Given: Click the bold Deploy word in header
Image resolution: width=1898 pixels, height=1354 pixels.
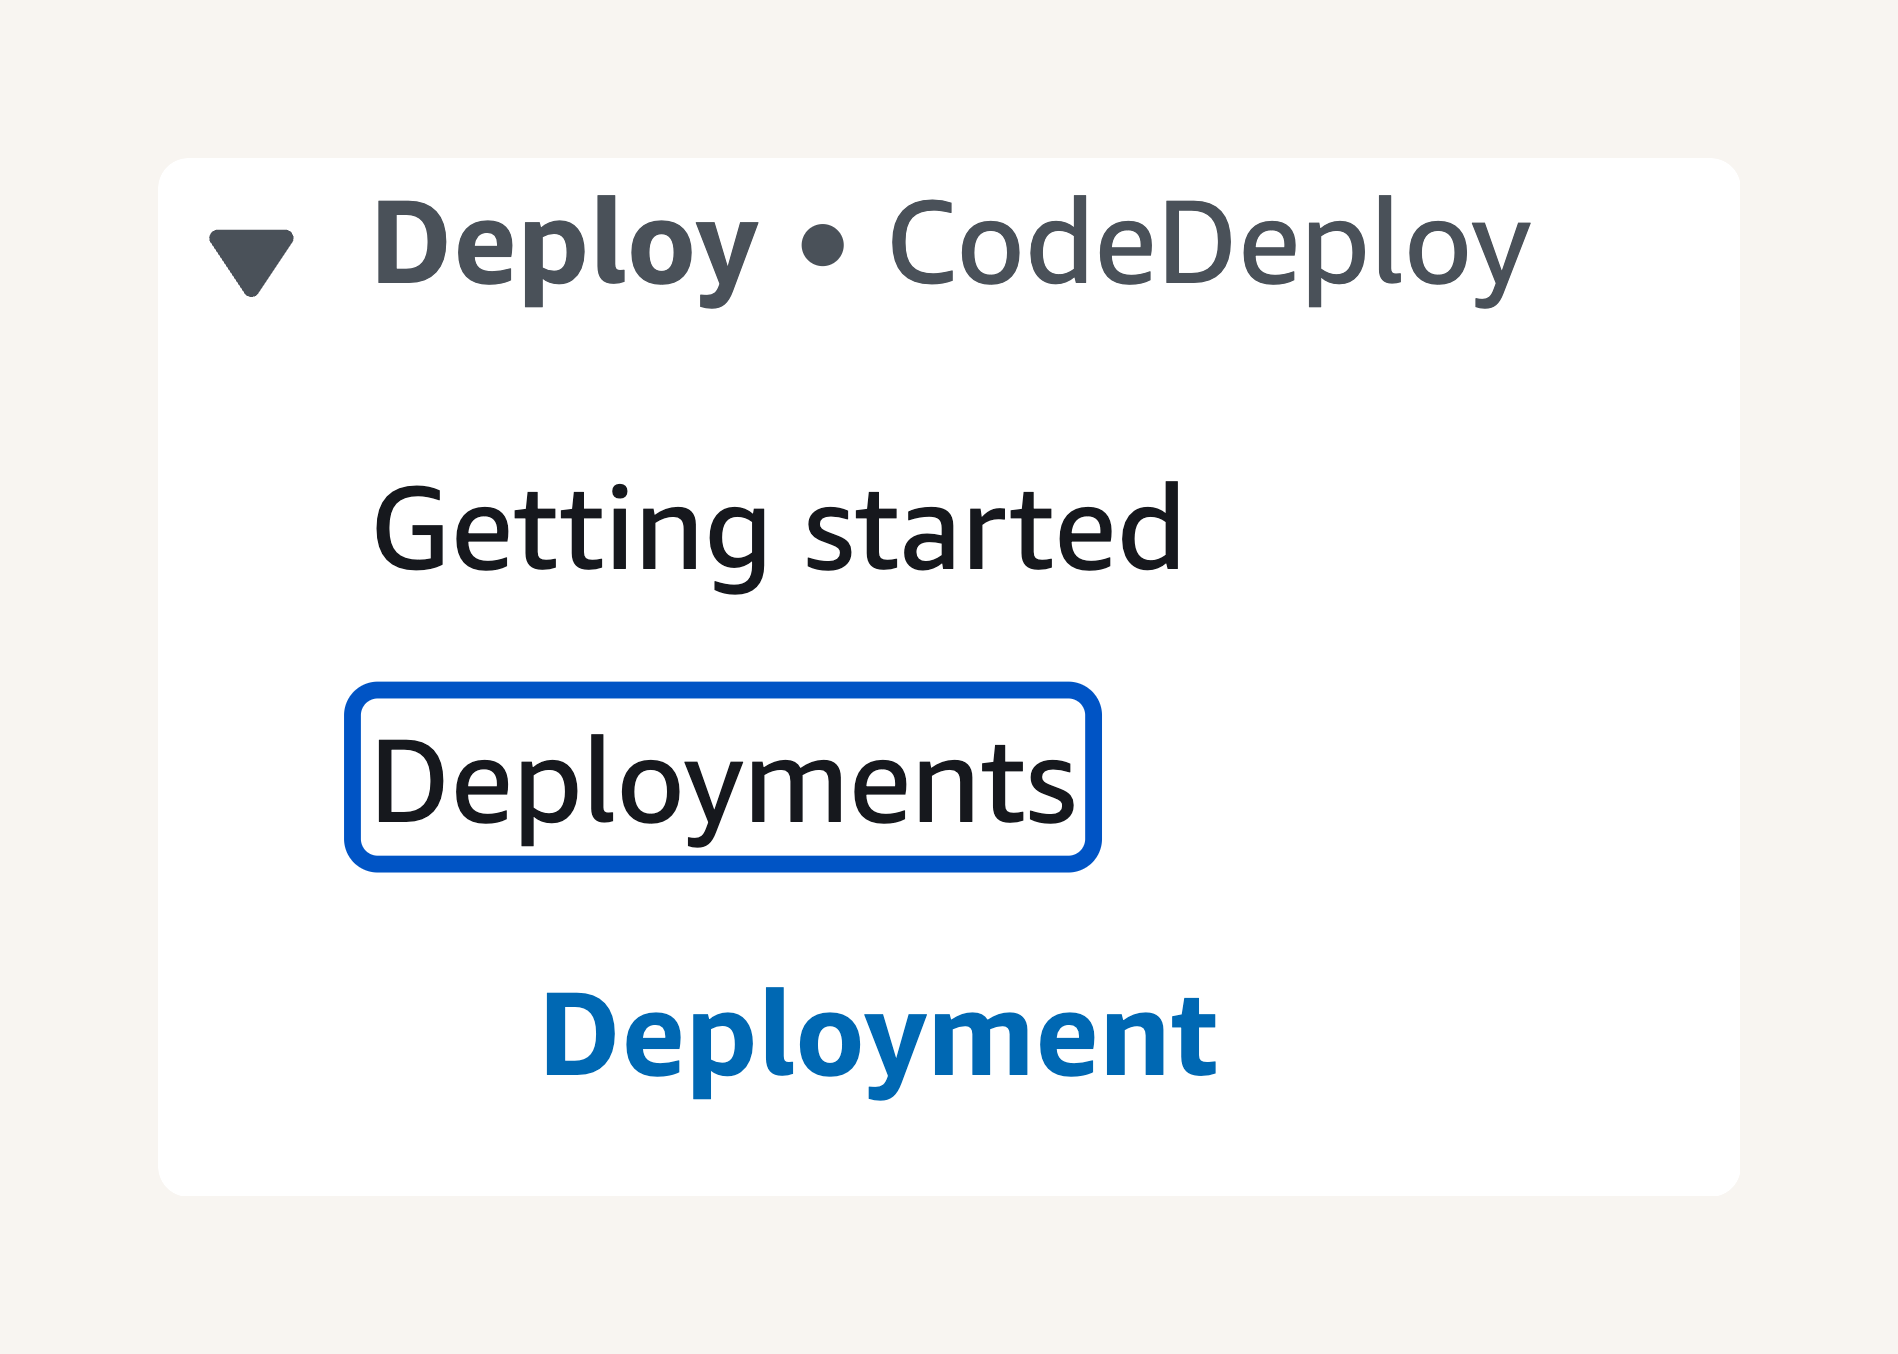Looking at the screenshot, I should 565,248.
